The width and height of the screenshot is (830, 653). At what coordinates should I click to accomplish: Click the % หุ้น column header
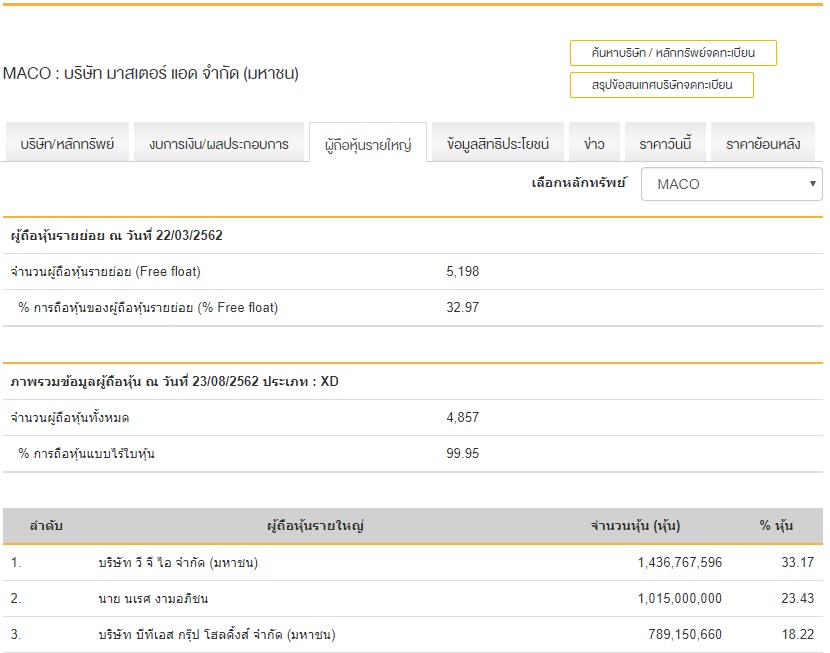click(x=777, y=526)
